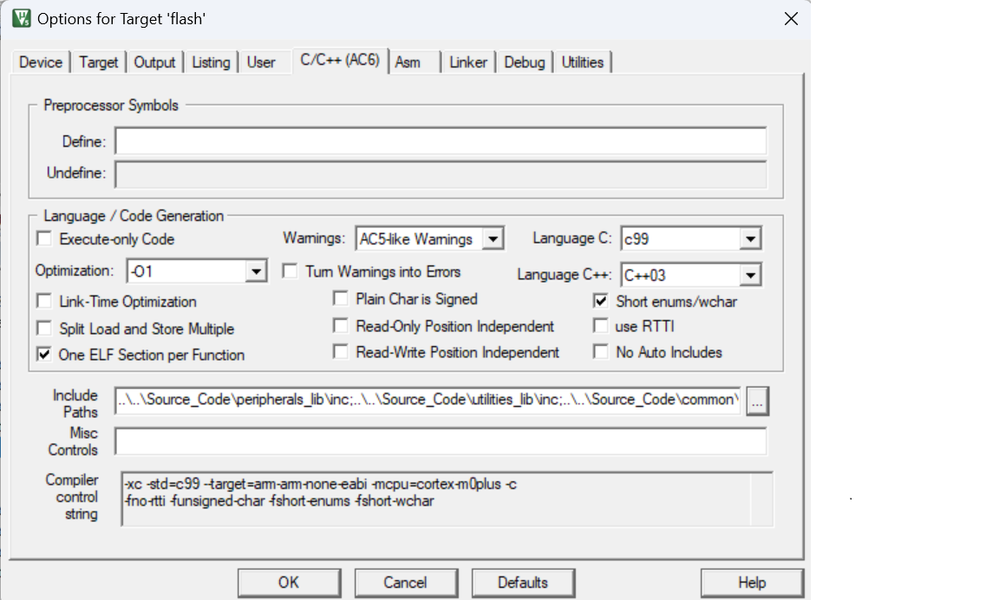Enable Execute-only Code checkbox
999x600 pixels.
(x=44, y=239)
